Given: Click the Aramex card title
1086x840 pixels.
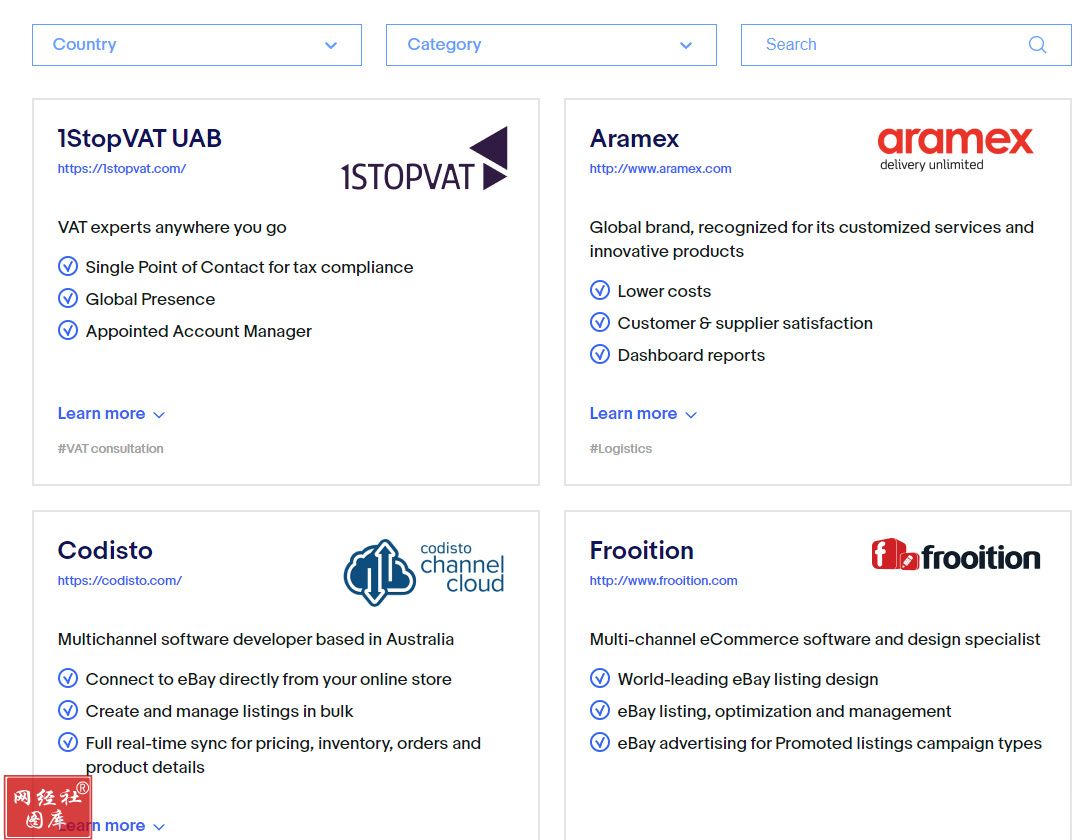Looking at the screenshot, I should (x=634, y=138).
